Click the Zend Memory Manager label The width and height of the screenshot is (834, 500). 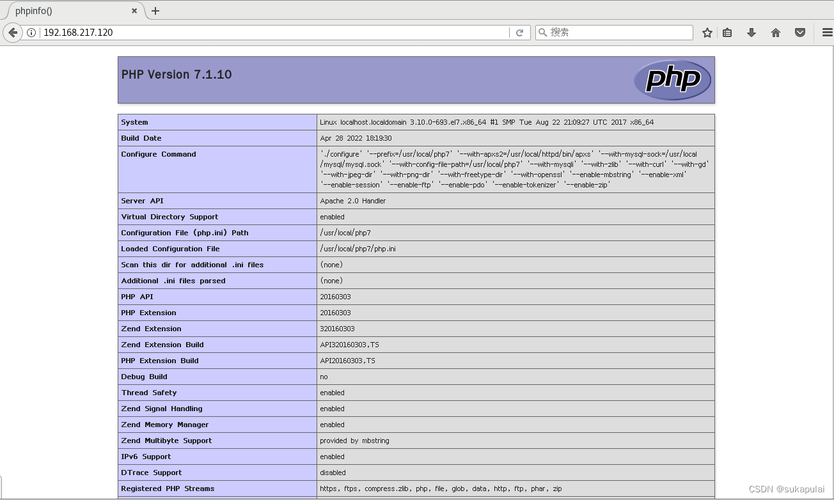click(165, 424)
